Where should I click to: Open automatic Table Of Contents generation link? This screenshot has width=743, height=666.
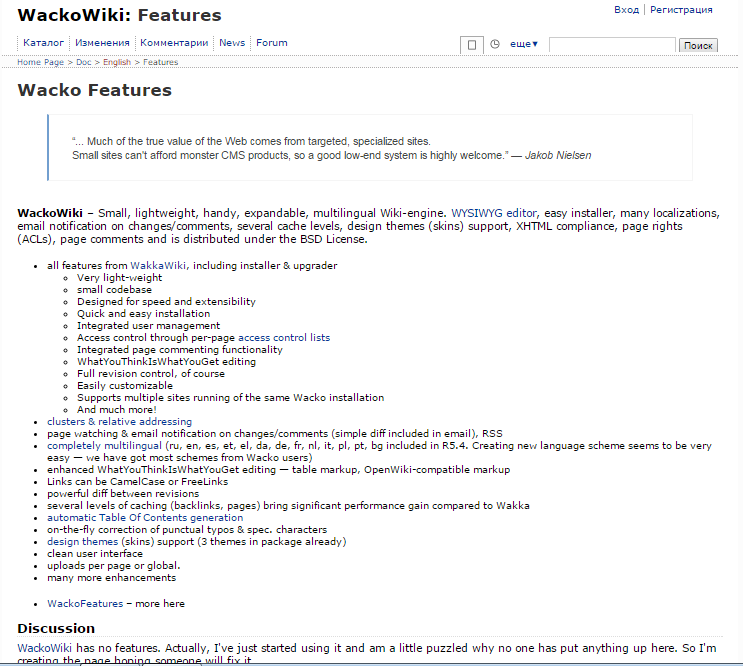pos(145,518)
